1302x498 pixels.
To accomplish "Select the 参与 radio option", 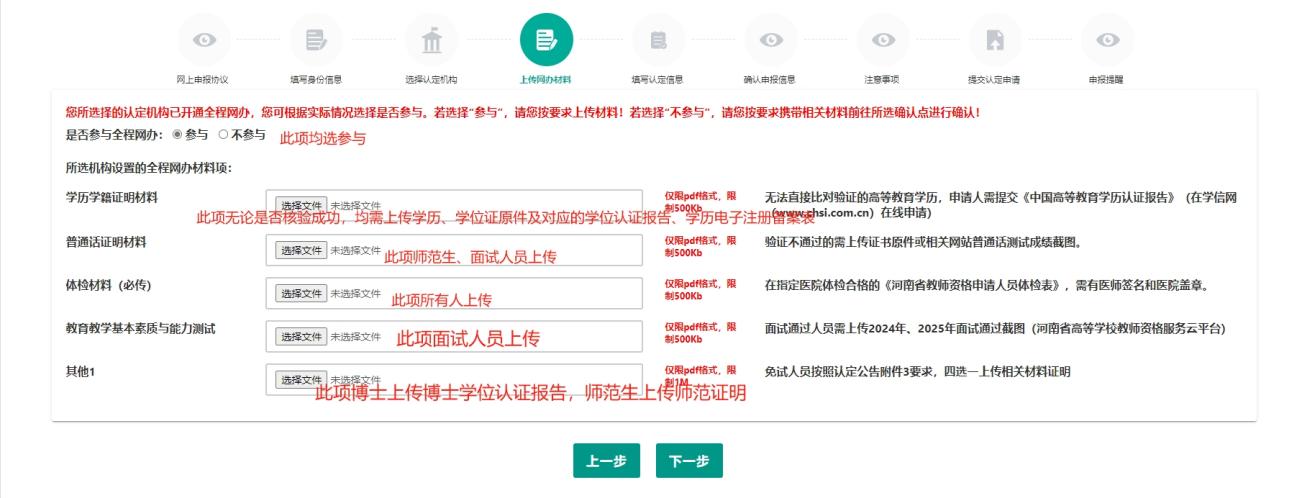I will click(x=177, y=135).
